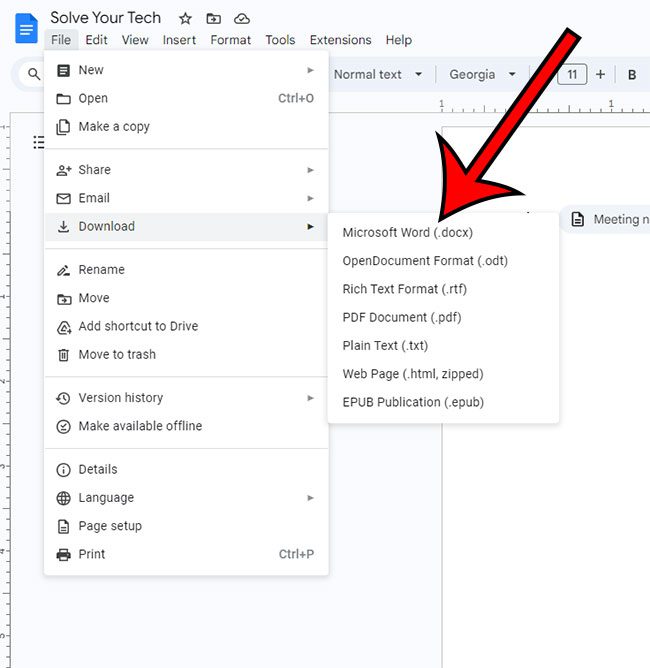Increase font size with plus icon
Viewport: 650px width, 668px height.
[601, 75]
